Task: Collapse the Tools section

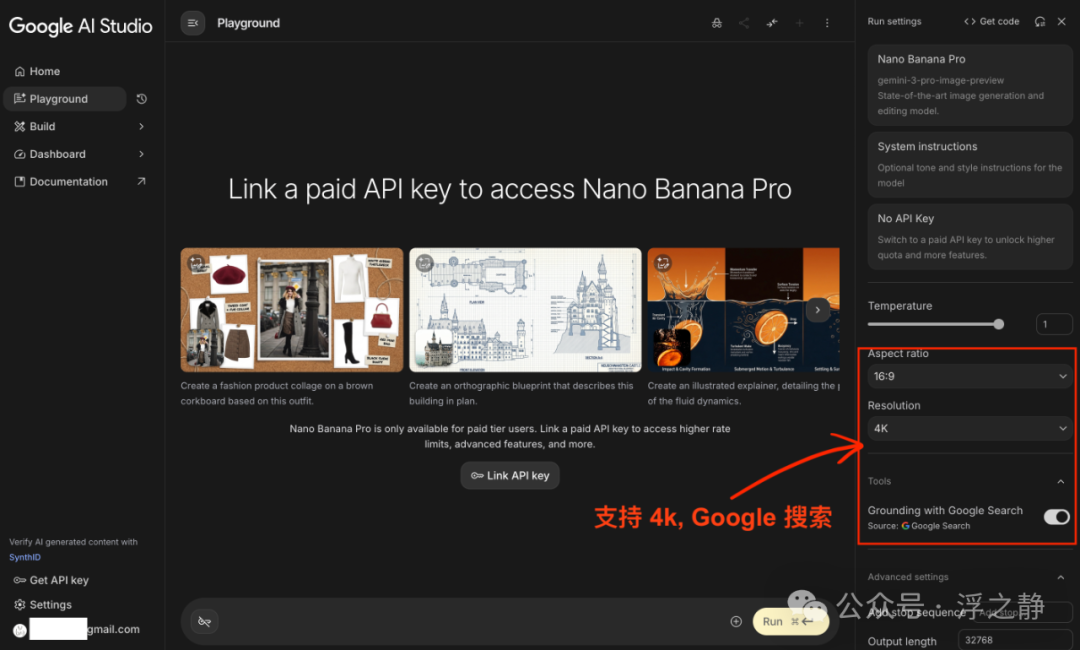Action: pyautogui.click(x=1061, y=481)
